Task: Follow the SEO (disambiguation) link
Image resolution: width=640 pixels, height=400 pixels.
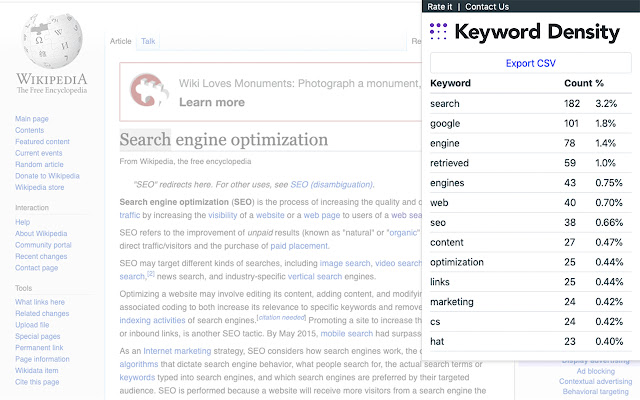Action: click(x=331, y=184)
